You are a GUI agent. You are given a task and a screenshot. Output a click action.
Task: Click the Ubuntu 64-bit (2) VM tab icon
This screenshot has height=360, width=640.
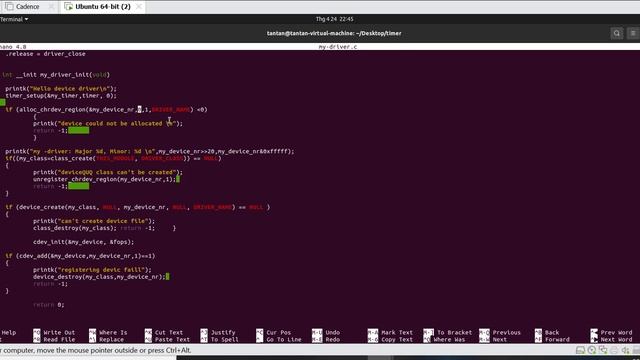(69, 7)
